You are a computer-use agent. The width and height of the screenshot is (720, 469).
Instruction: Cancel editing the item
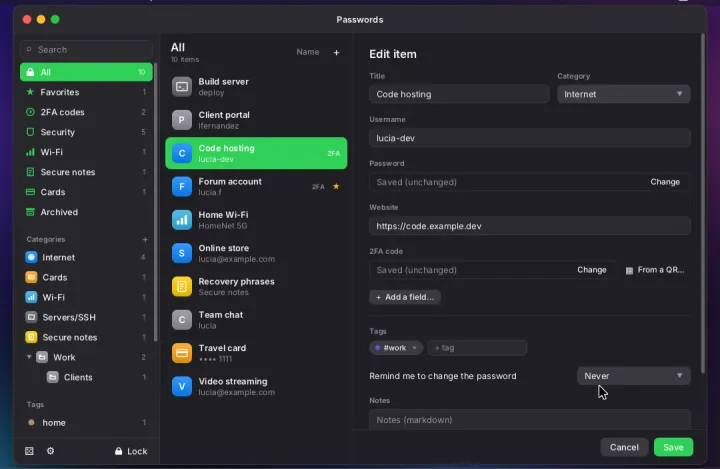pyautogui.click(x=624, y=447)
